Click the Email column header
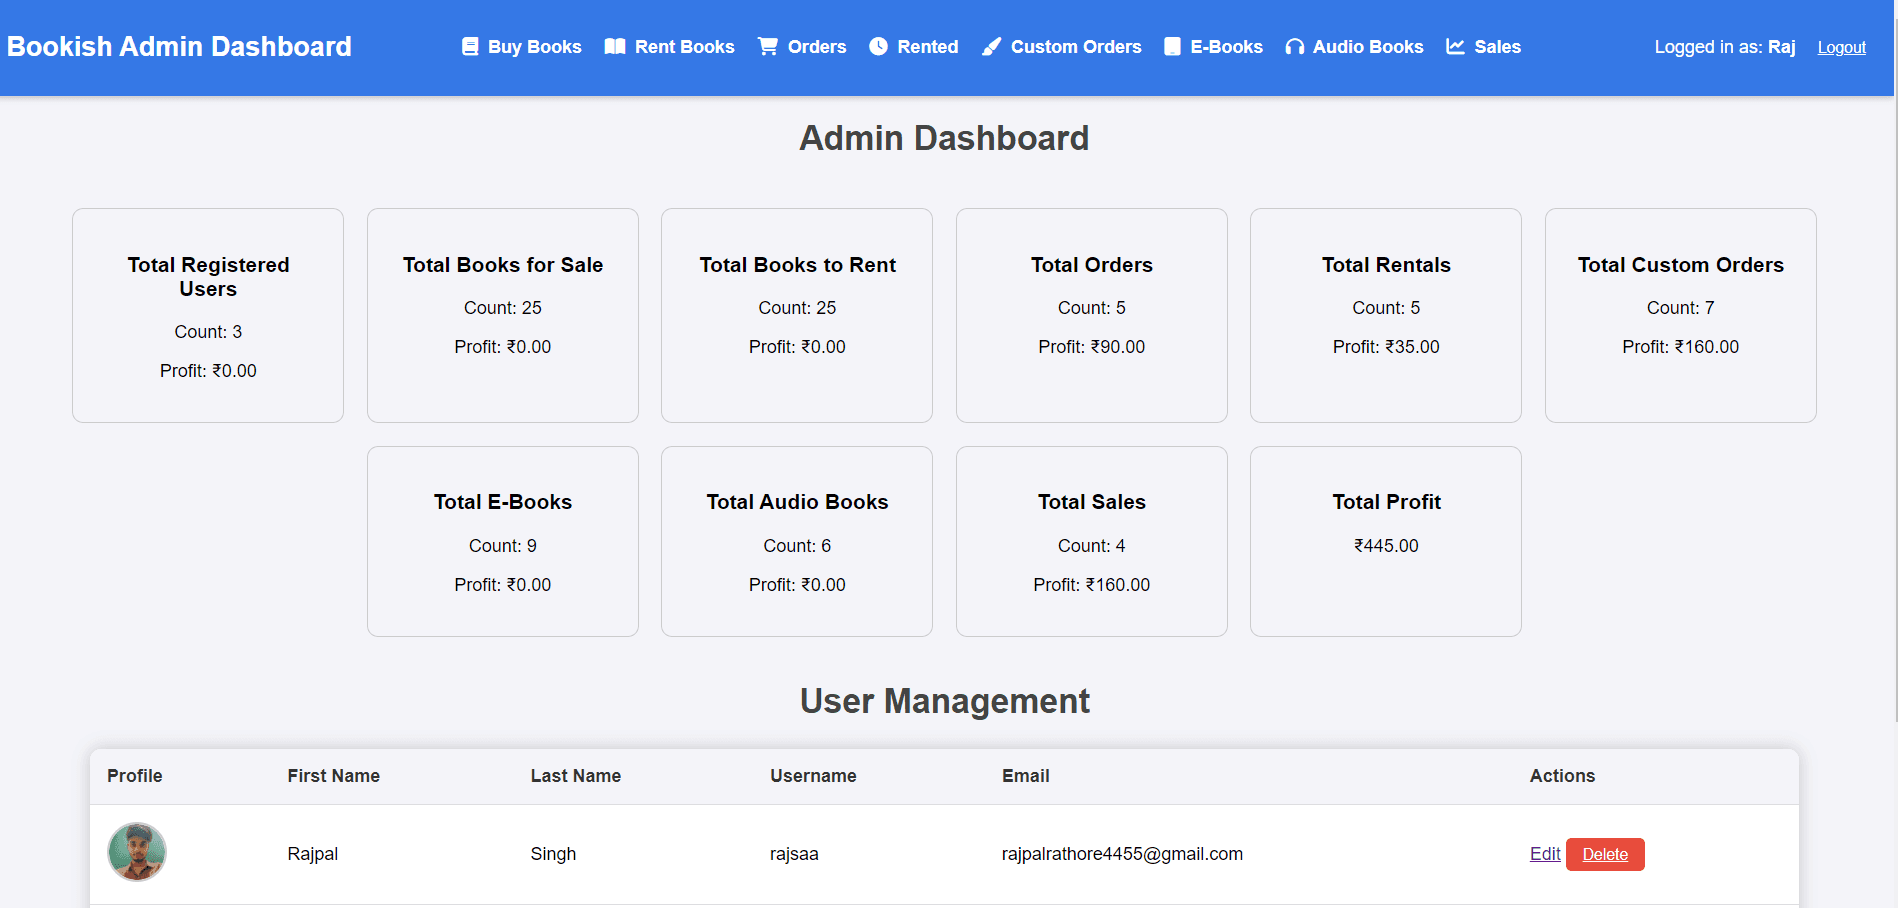This screenshot has height=908, width=1898. point(1026,776)
